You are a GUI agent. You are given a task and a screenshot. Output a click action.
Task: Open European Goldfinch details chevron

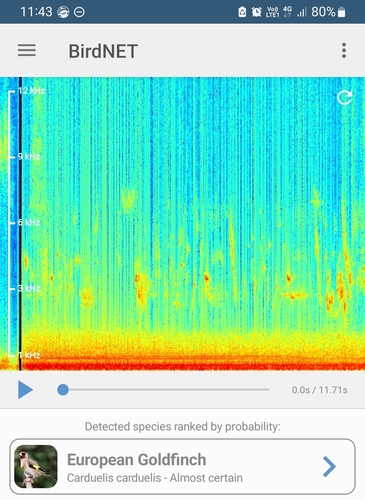(x=329, y=466)
